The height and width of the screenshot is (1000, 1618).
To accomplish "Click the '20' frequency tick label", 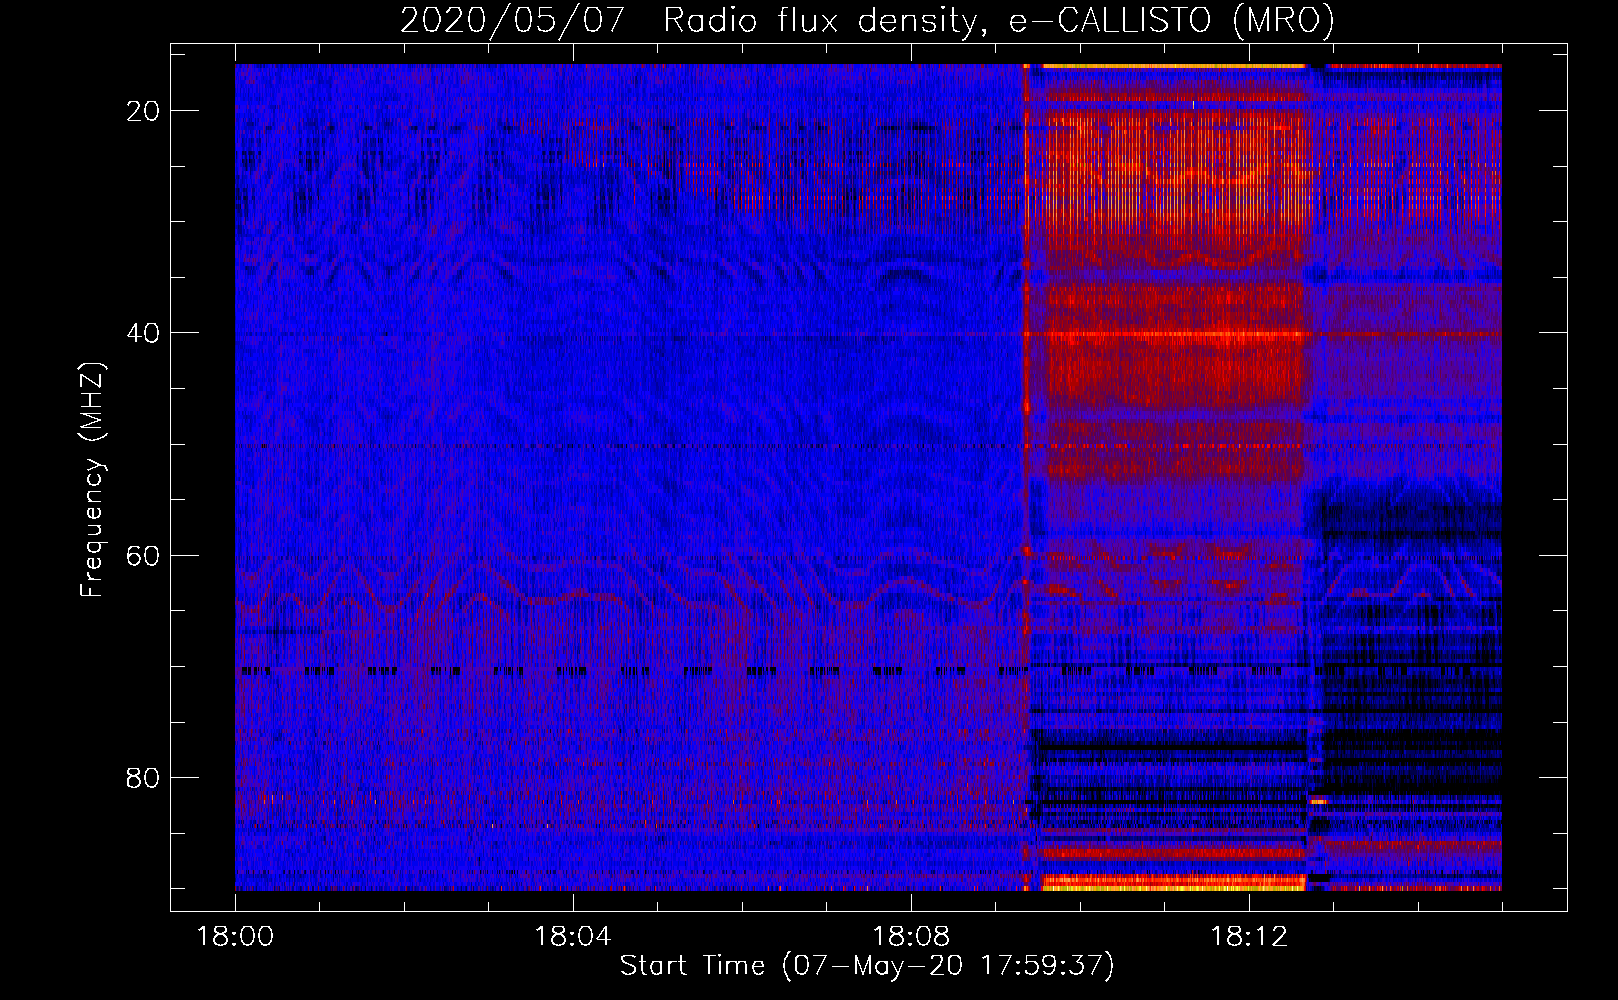I will [x=144, y=111].
